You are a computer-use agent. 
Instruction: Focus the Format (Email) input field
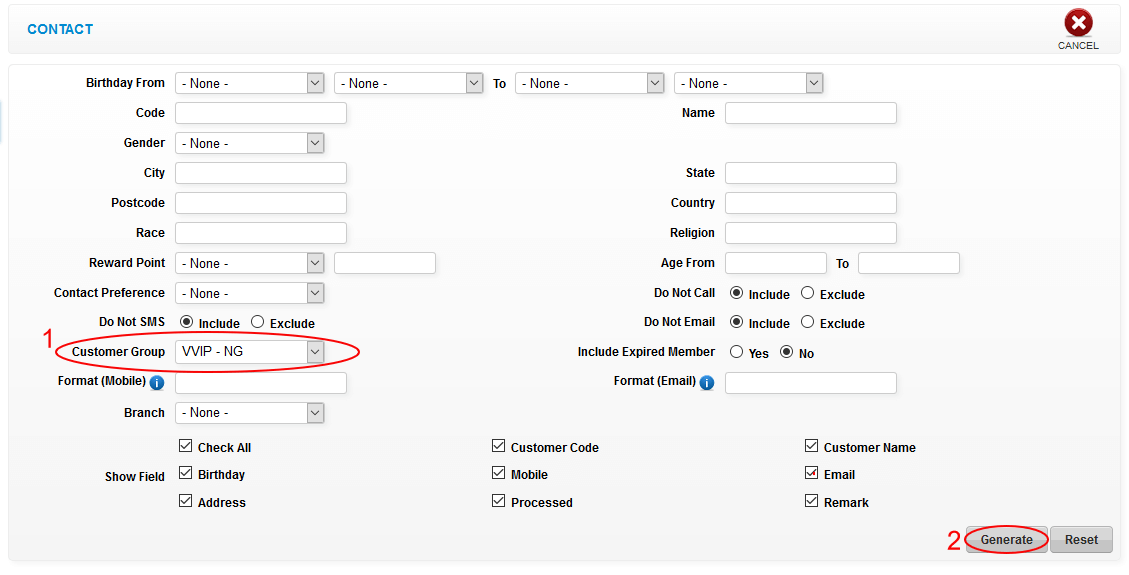[811, 383]
